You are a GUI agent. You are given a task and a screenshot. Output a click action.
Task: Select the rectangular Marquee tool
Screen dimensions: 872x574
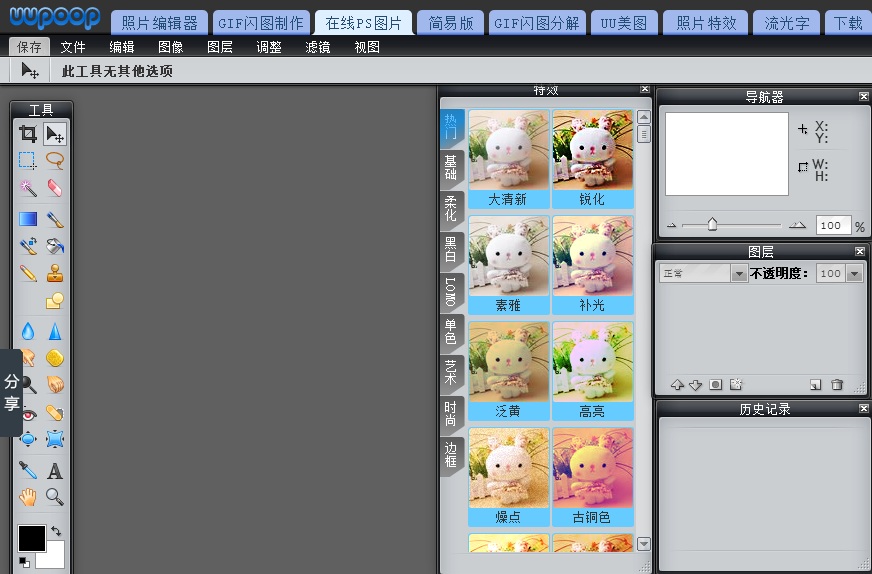click(28, 161)
